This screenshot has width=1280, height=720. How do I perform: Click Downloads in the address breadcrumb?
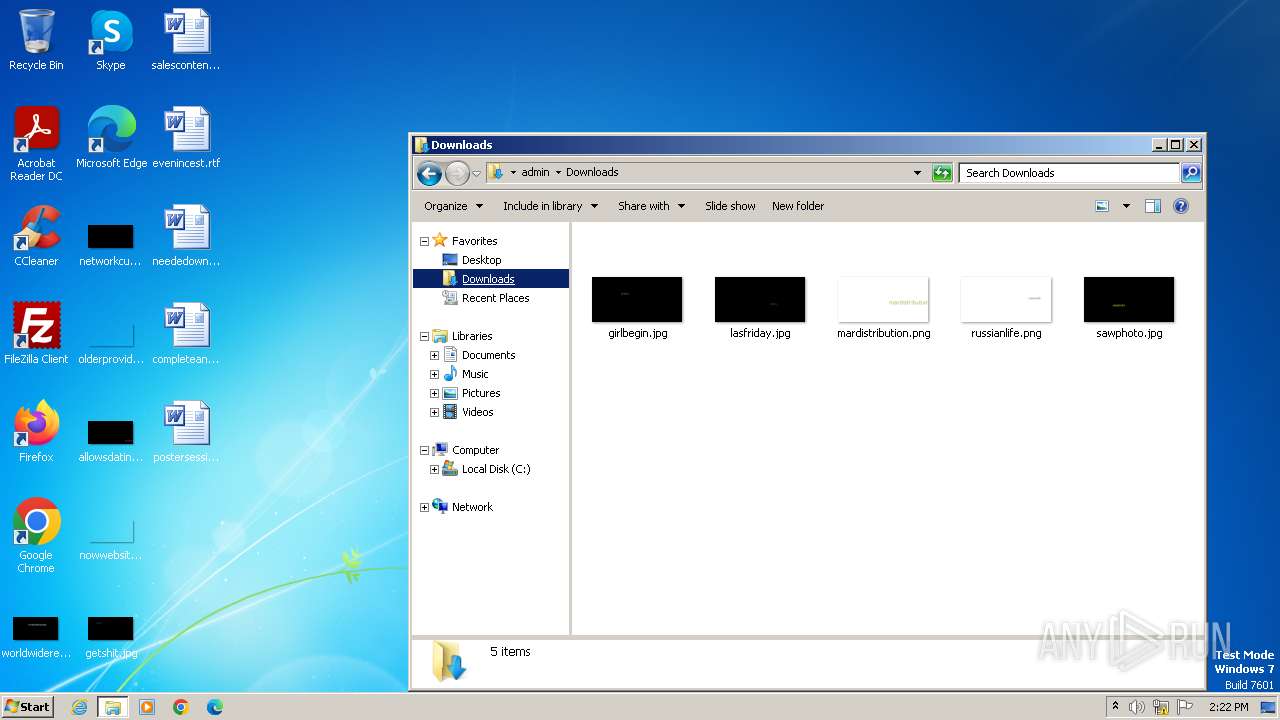pos(592,172)
